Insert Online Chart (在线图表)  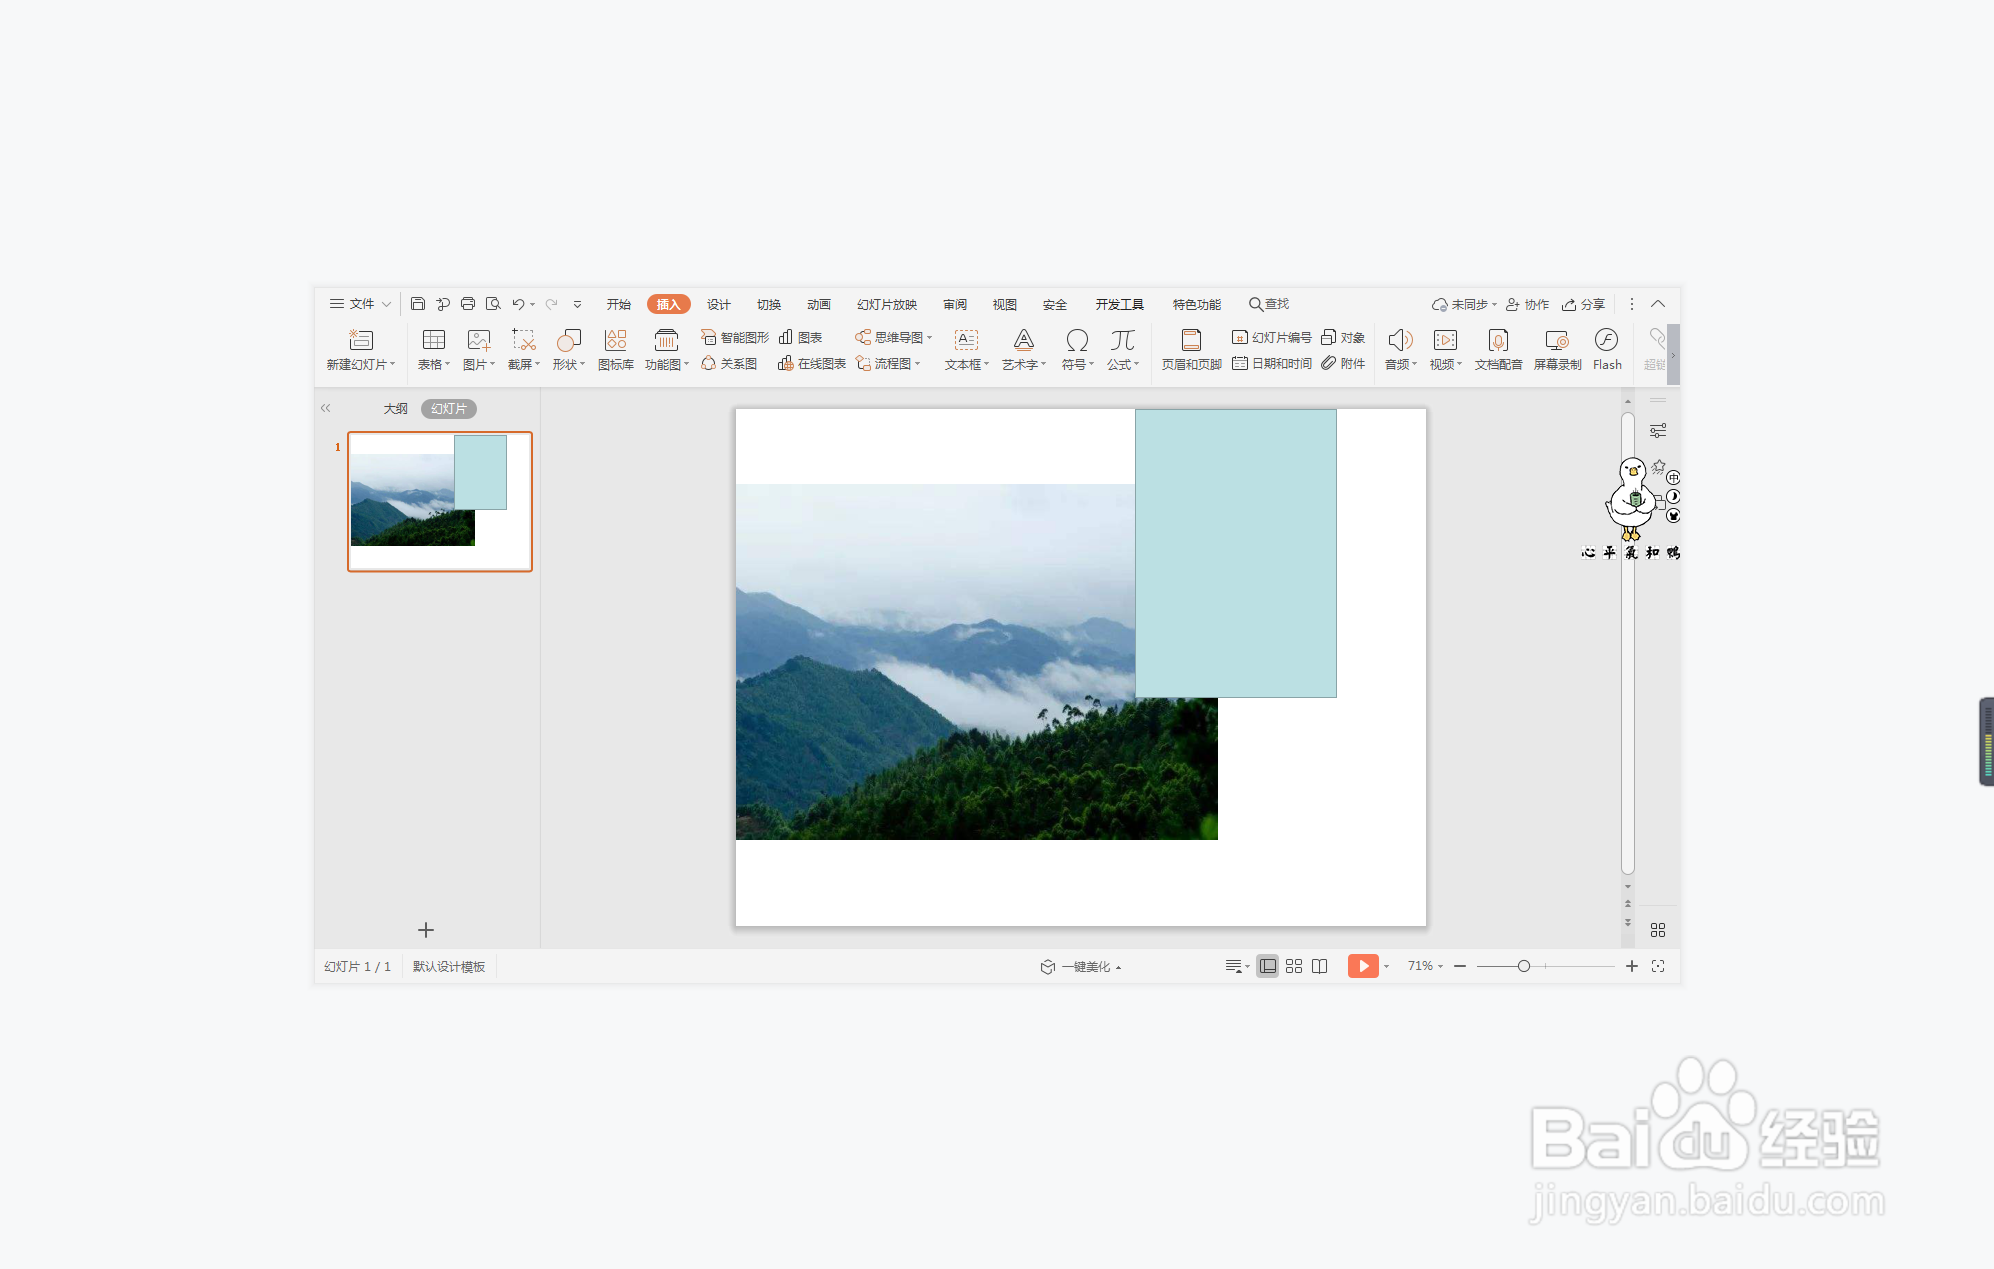pos(812,364)
